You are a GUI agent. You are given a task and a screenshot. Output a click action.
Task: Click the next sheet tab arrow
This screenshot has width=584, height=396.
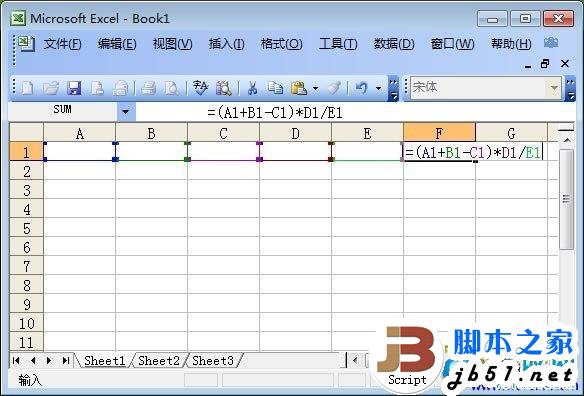point(49,360)
